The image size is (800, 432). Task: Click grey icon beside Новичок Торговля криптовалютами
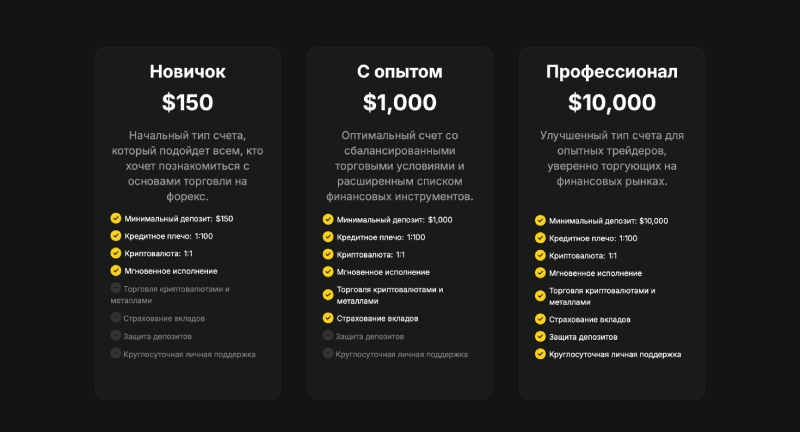point(116,288)
